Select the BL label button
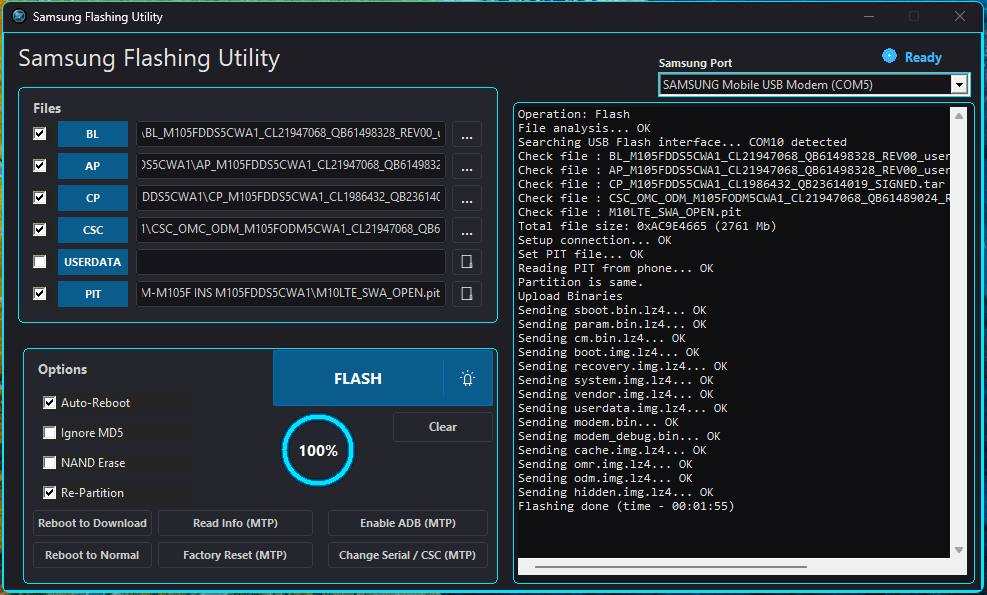 coord(93,134)
